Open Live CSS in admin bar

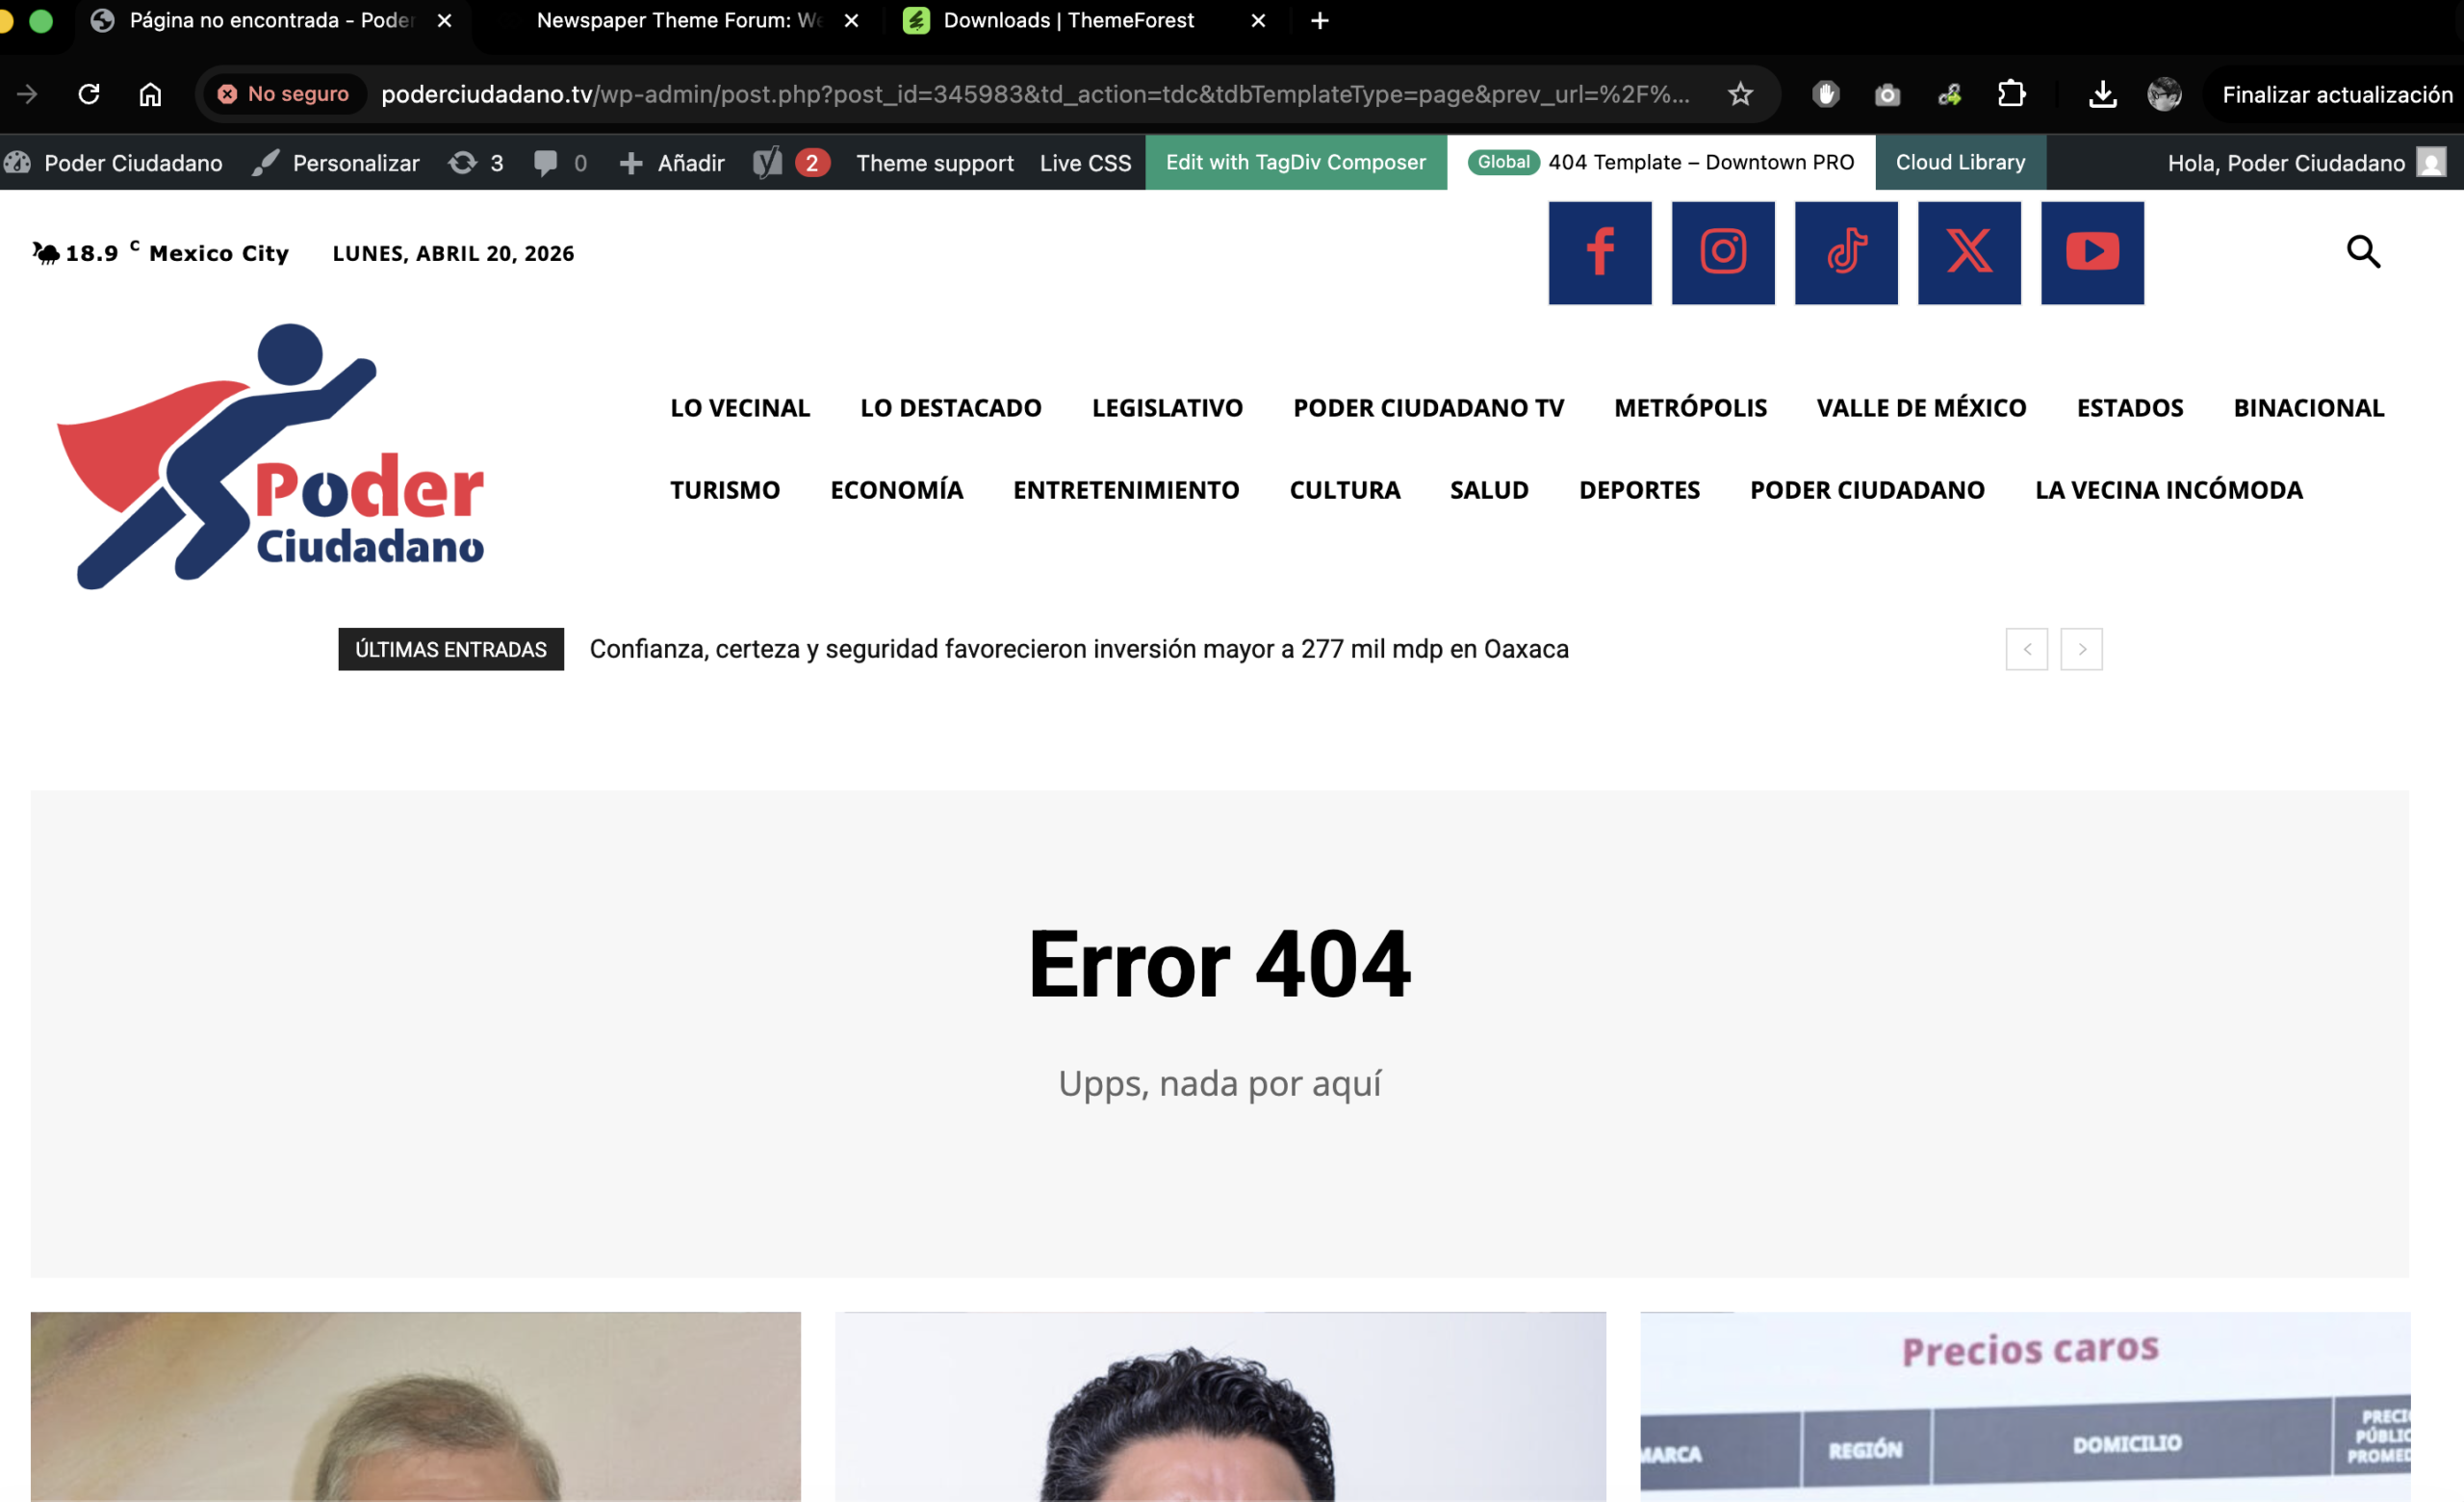click(1085, 162)
